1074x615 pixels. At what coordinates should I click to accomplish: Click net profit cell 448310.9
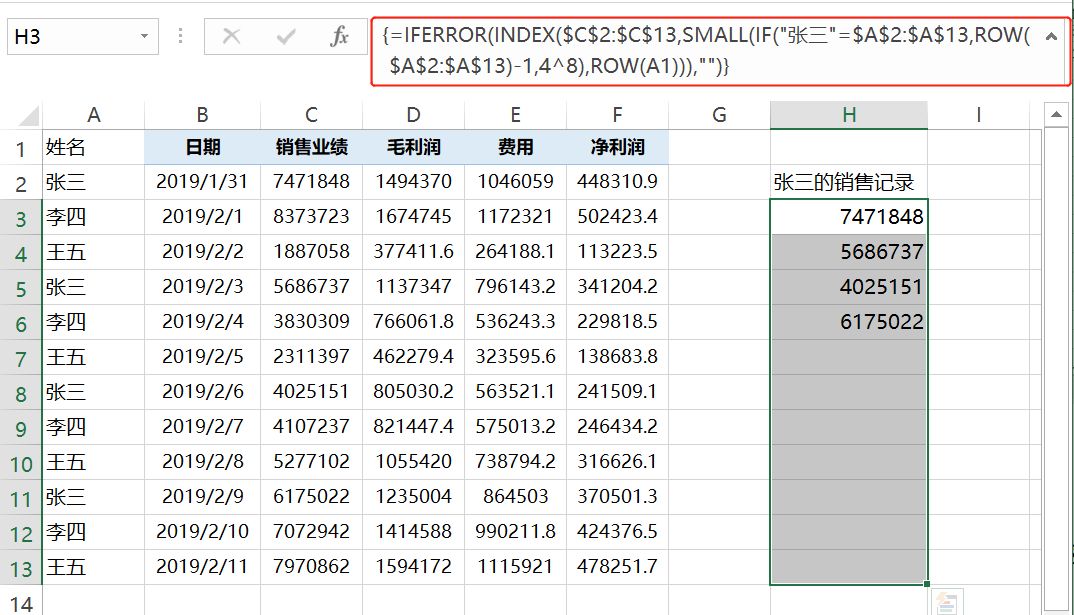(x=617, y=182)
